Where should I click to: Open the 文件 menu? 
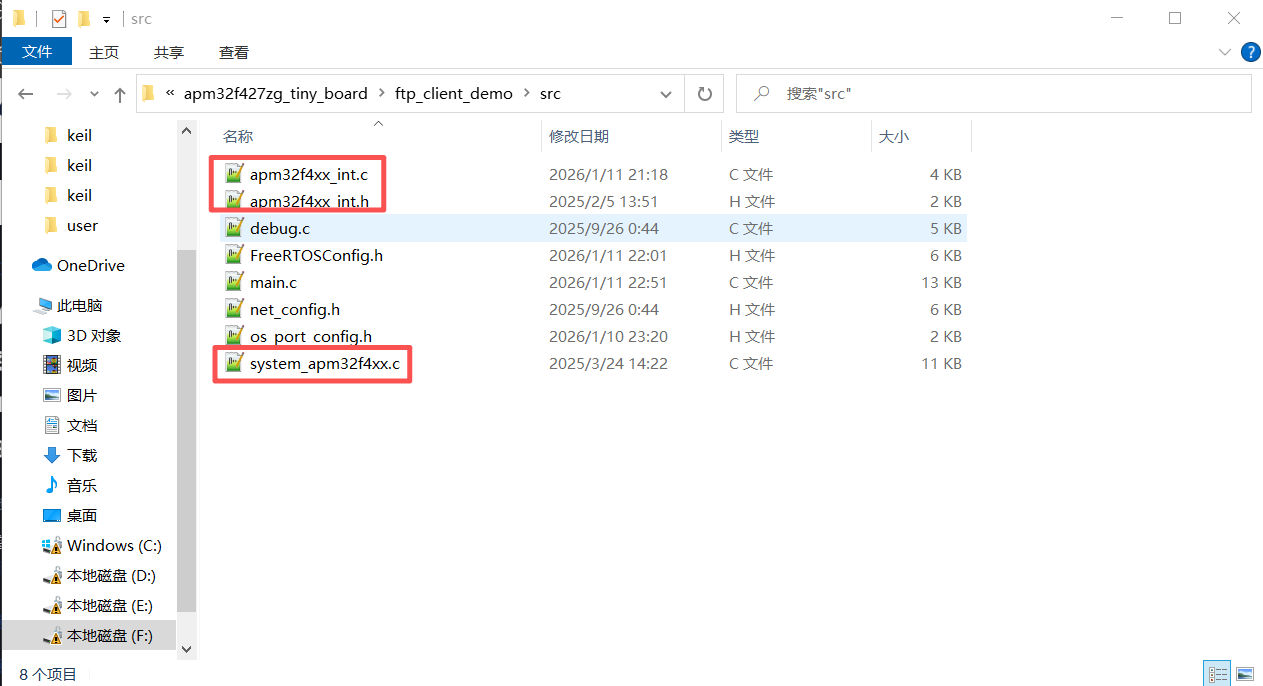[37, 52]
